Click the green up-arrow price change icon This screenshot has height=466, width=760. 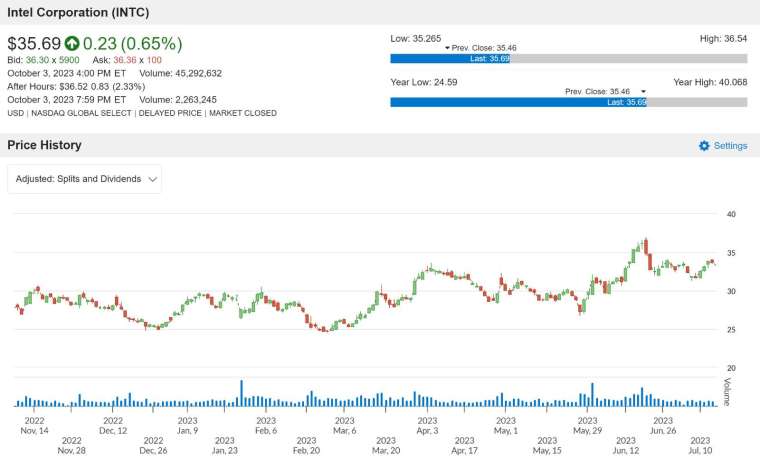[x=72, y=43]
